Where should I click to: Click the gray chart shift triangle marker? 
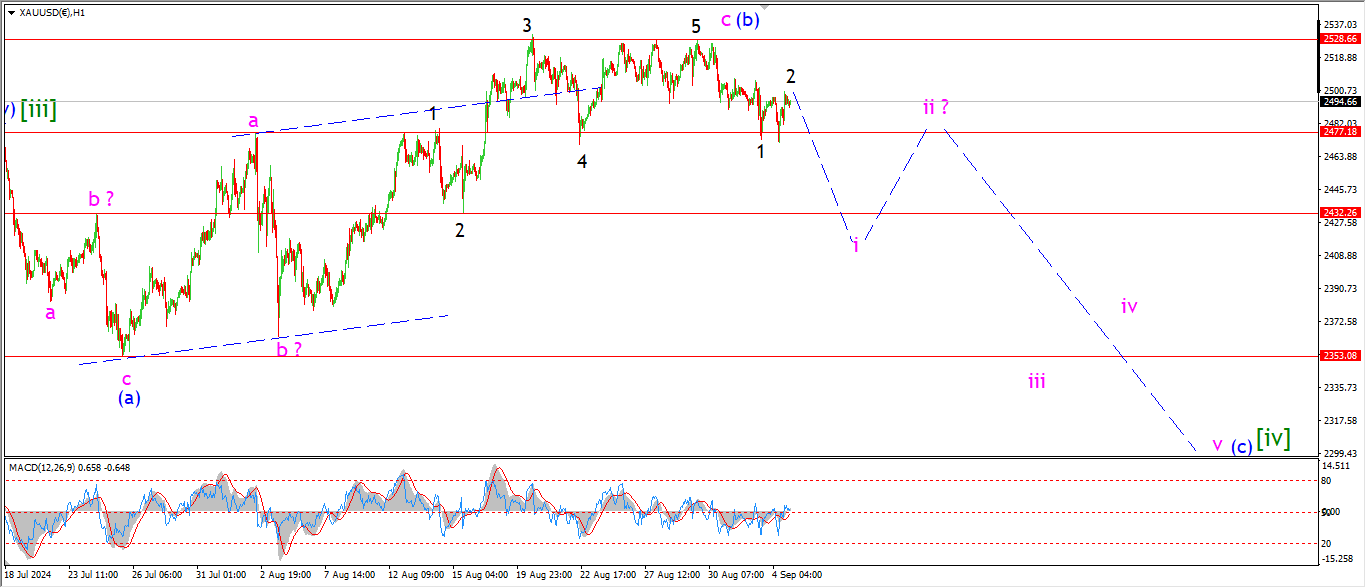click(766, 9)
